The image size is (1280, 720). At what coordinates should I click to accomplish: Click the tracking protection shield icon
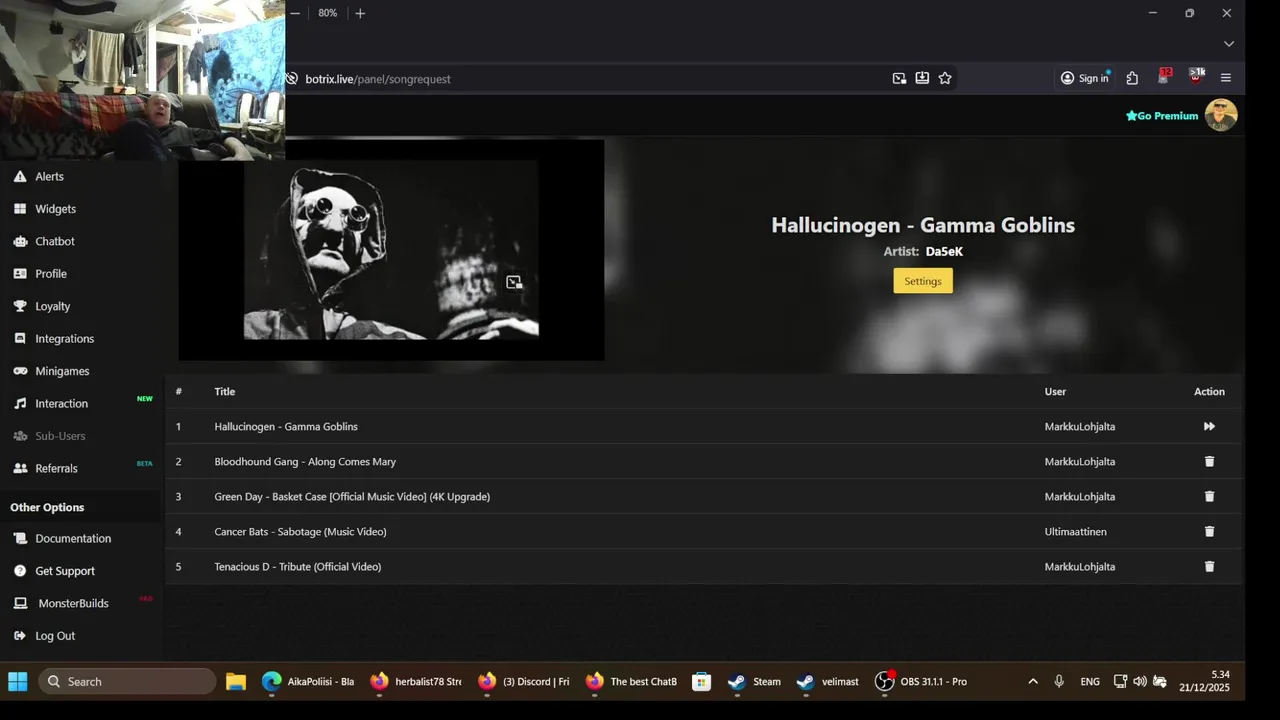tap(292, 79)
